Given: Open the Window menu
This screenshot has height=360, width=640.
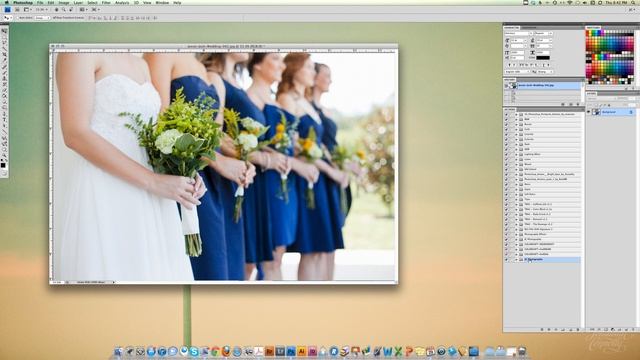Looking at the screenshot, I should pos(162,2).
